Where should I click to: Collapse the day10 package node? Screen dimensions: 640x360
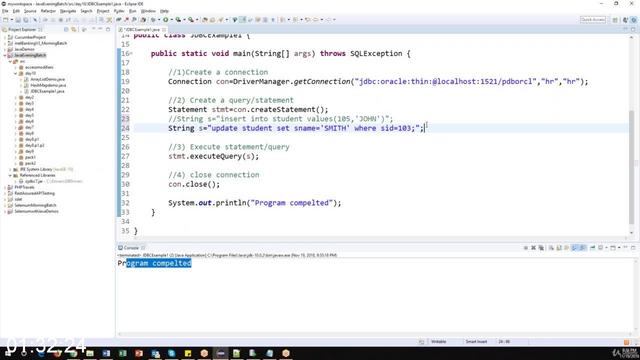pos(16,73)
